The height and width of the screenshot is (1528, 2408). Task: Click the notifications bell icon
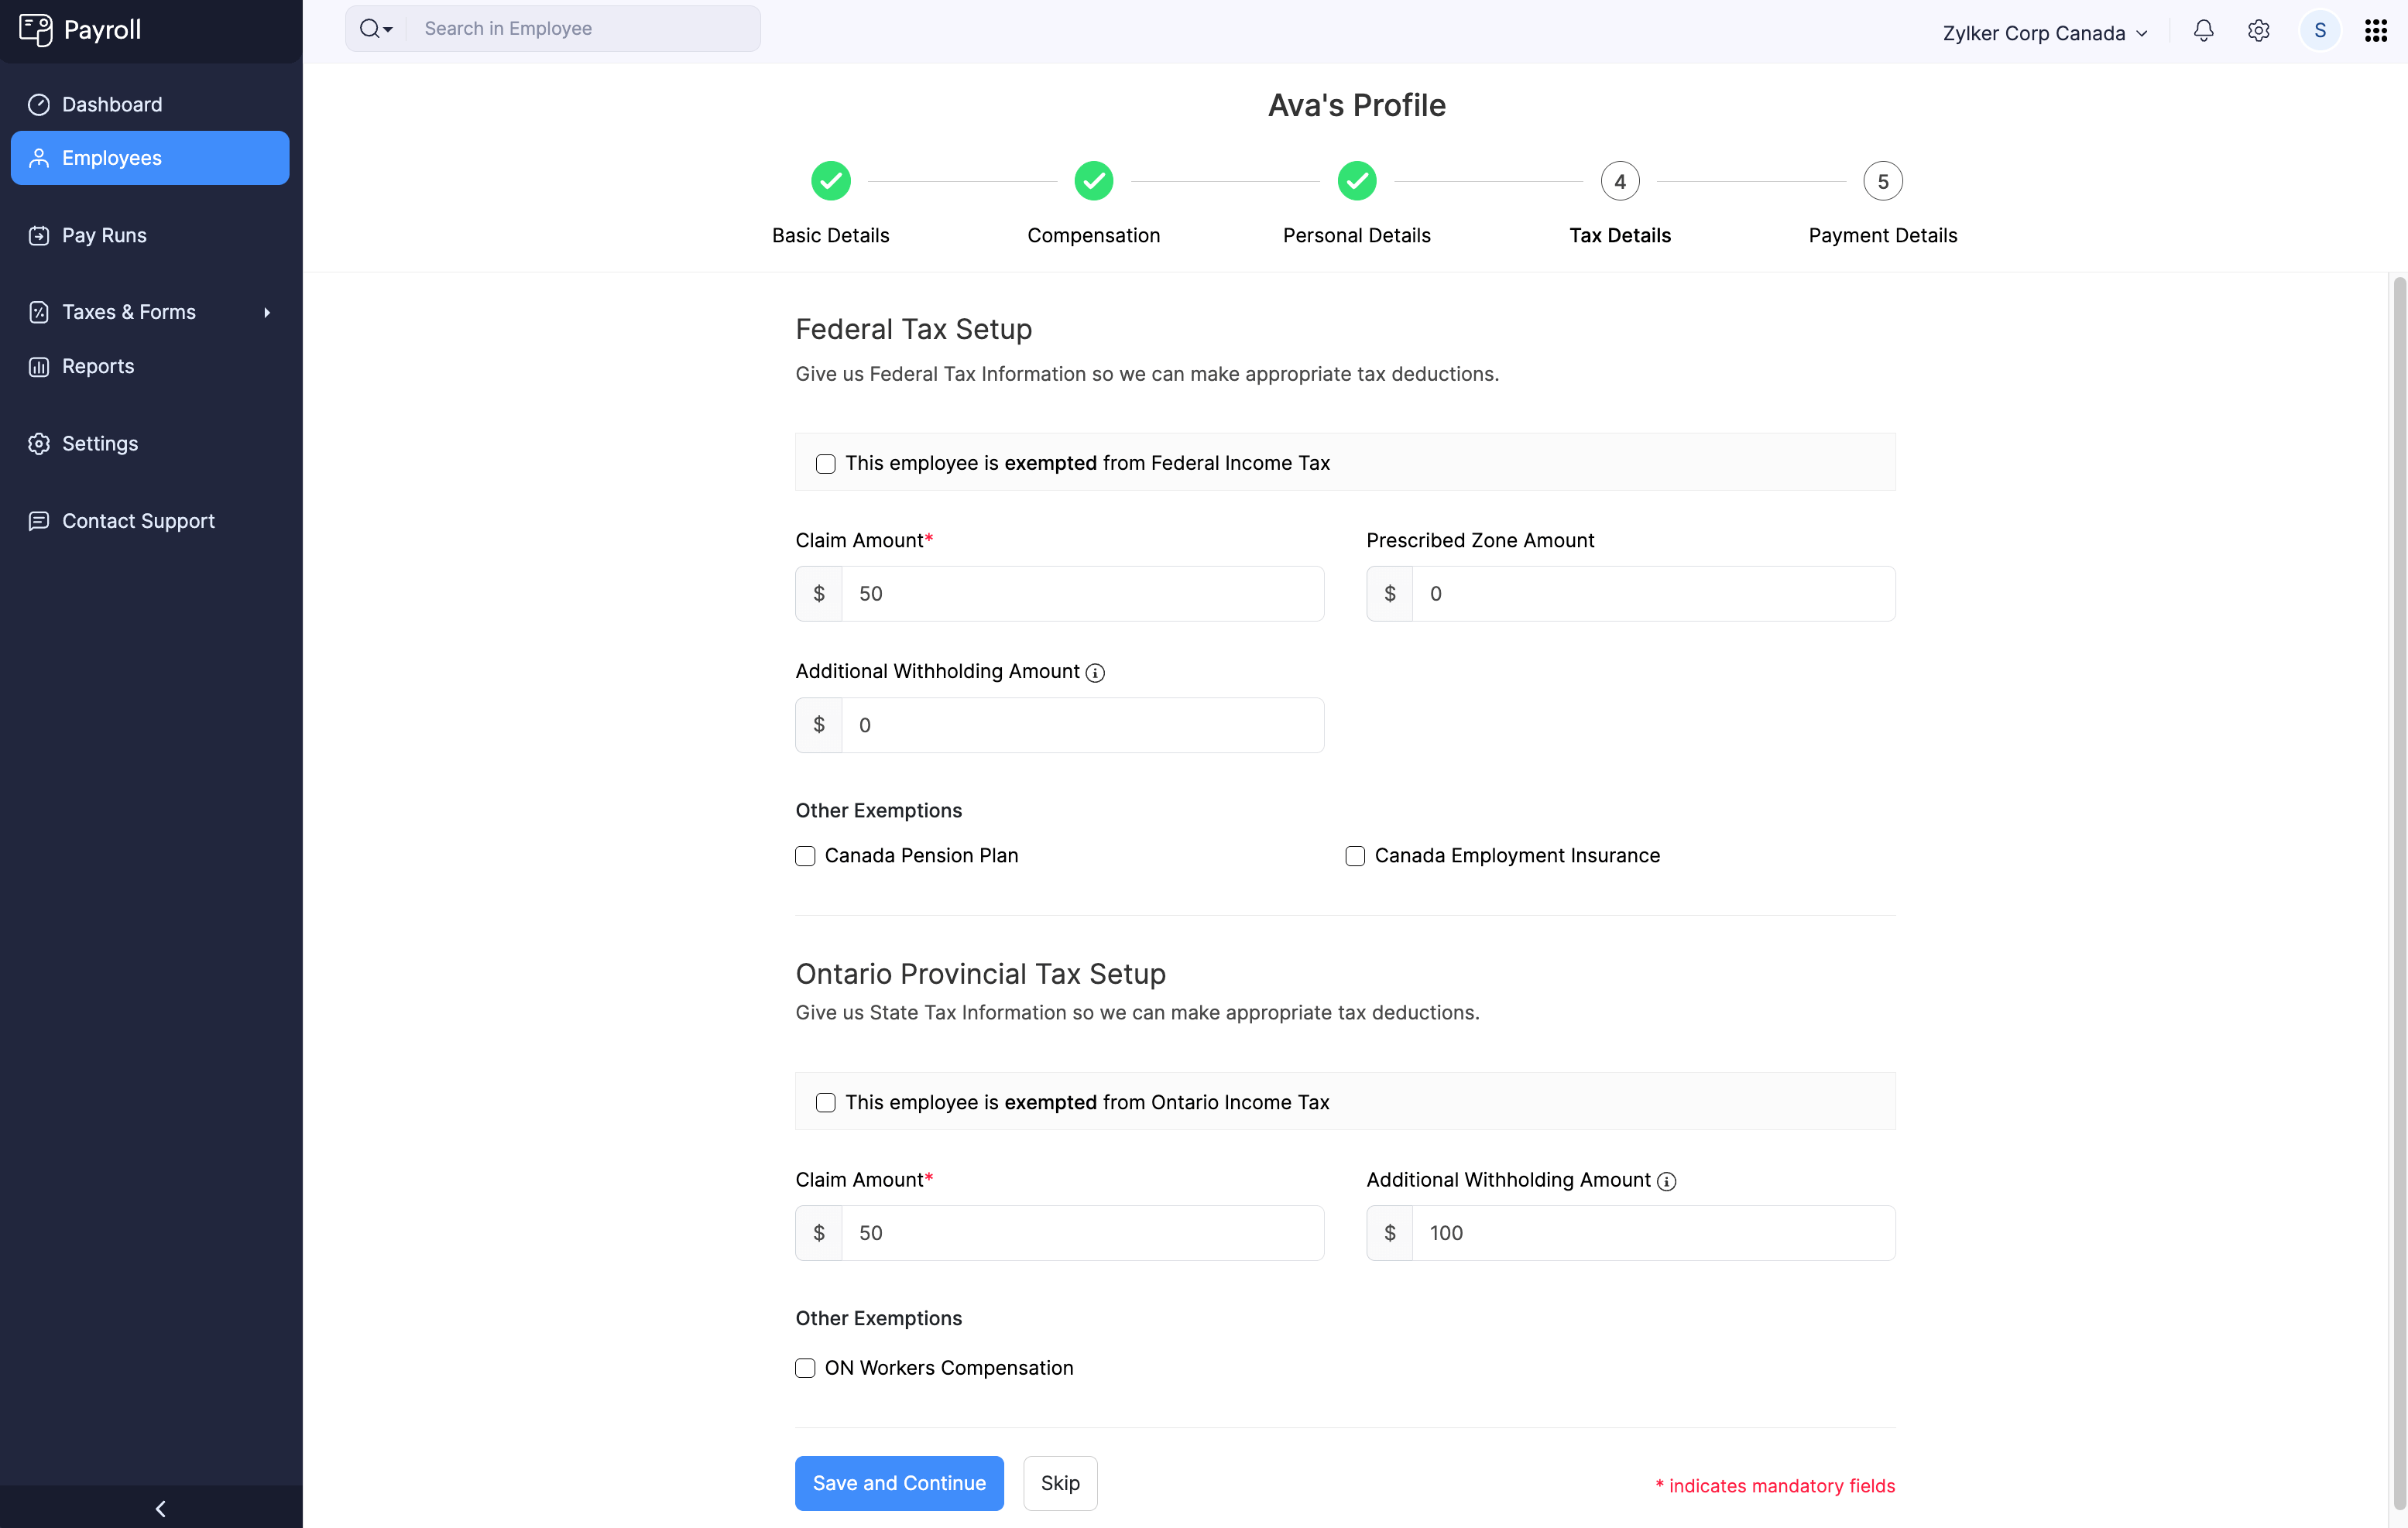coord(2203,31)
